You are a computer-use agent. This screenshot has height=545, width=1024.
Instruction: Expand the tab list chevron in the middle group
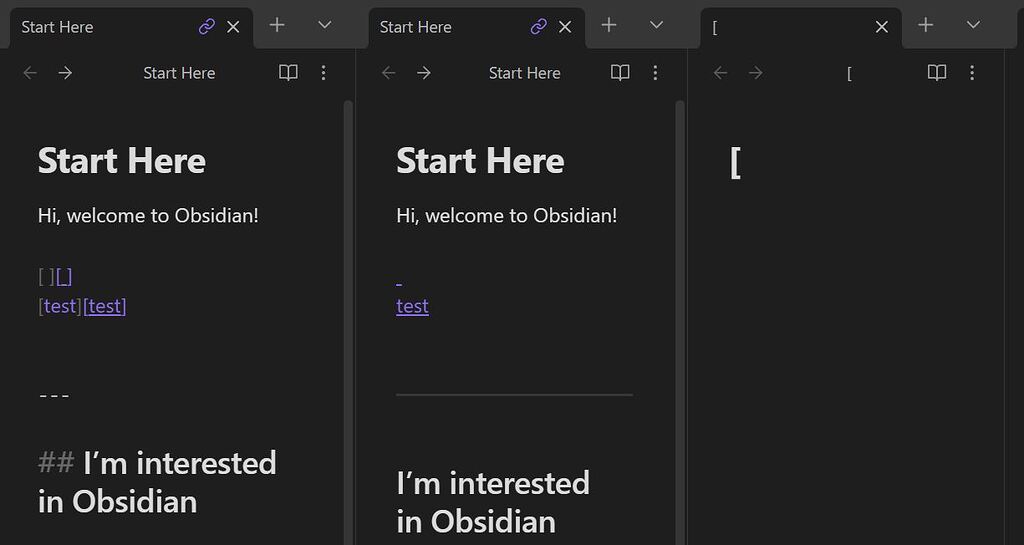point(656,26)
